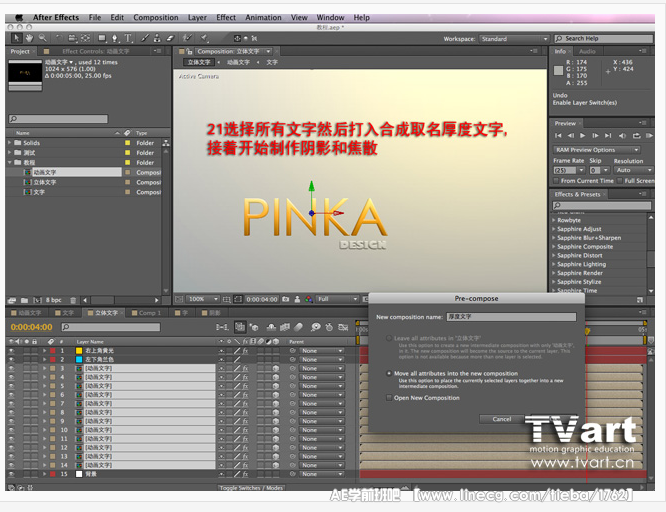Create a new folder in Project panel
This screenshot has width=666, height=512.
(24, 300)
